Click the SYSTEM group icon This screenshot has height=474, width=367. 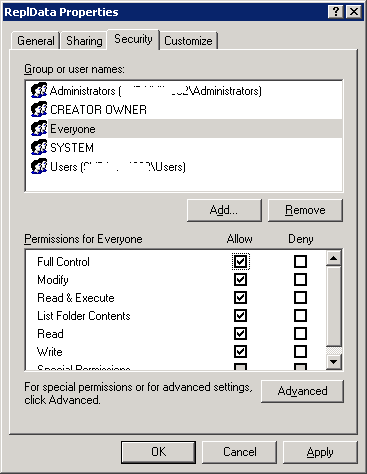[x=39, y=148]
